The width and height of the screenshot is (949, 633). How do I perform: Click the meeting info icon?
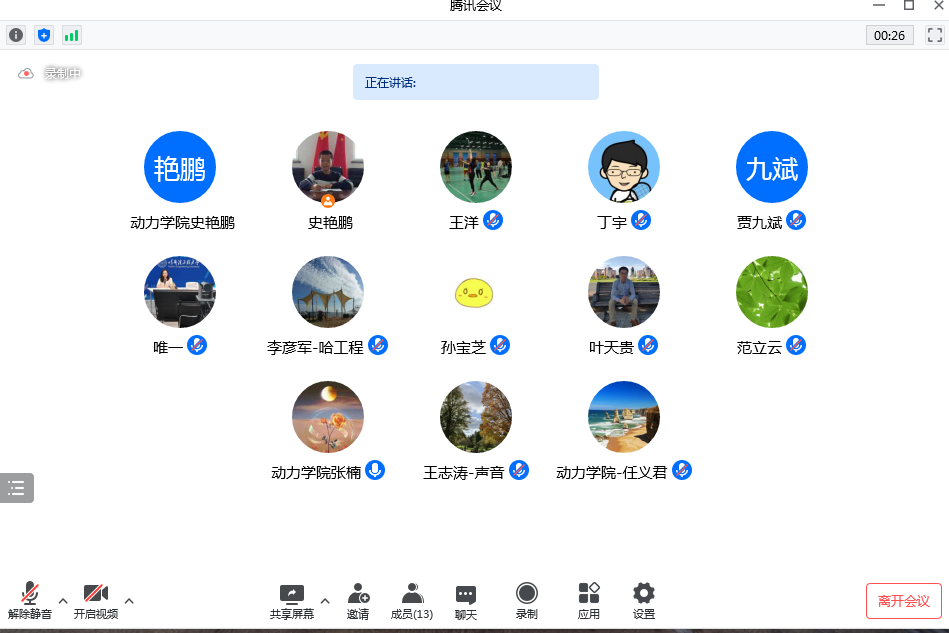tap(16, 35)
